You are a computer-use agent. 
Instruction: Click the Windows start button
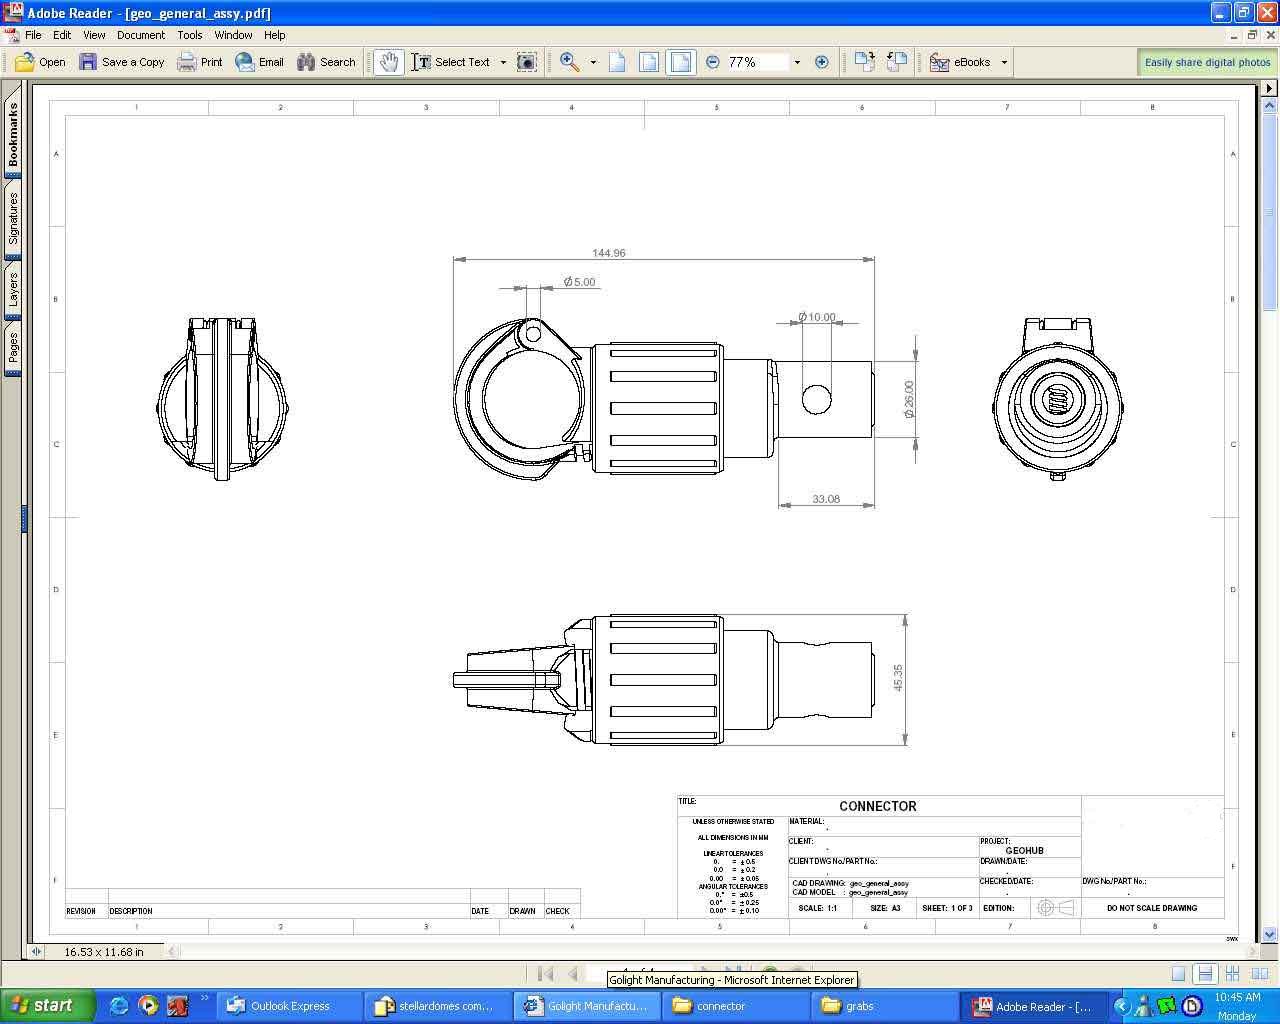pyautogui.click(x=47, y=1006)
